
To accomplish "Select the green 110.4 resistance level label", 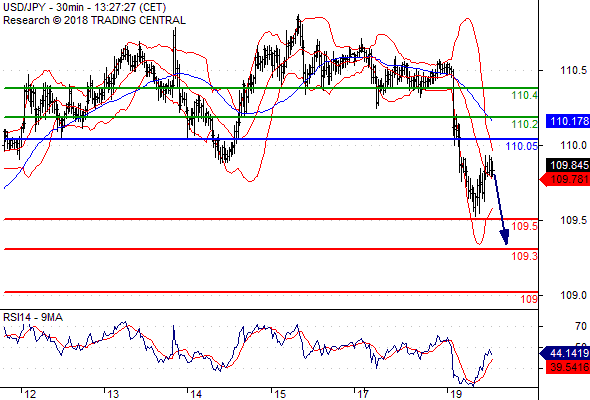I will pos(525,95).
